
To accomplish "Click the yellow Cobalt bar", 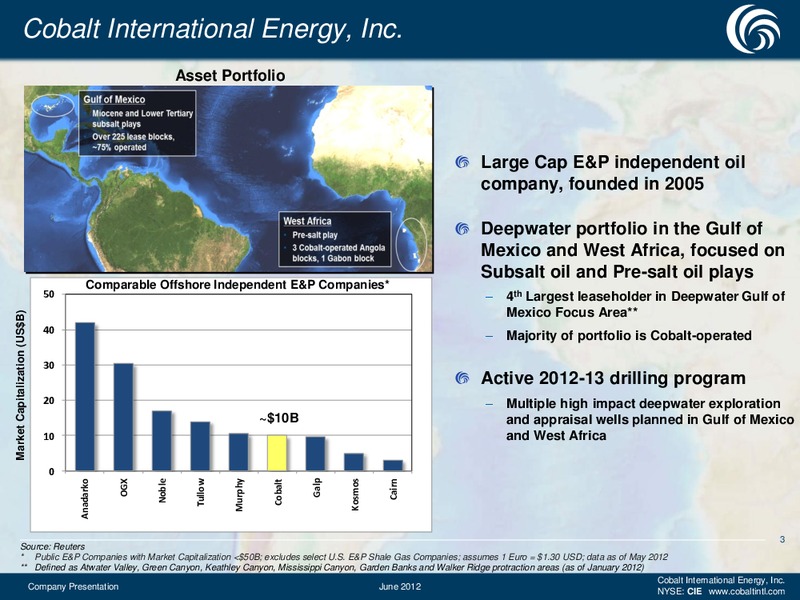I will tap(277, 453).
